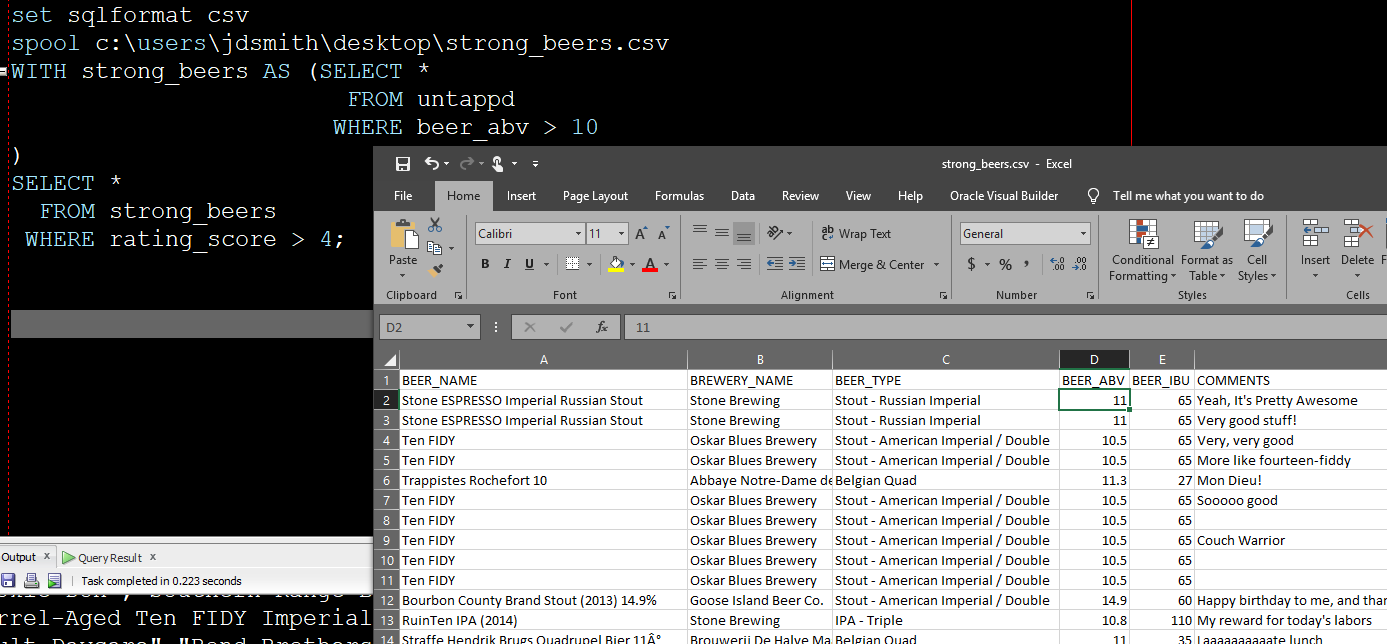Click Increase Decimal icon

1057,264
